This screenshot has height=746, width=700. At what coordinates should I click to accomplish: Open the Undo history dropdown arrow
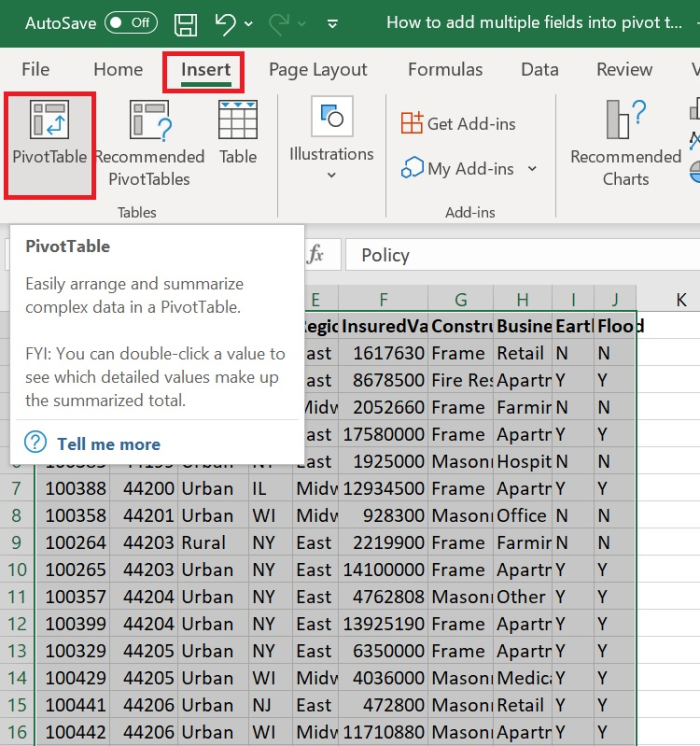click(249, 23)
